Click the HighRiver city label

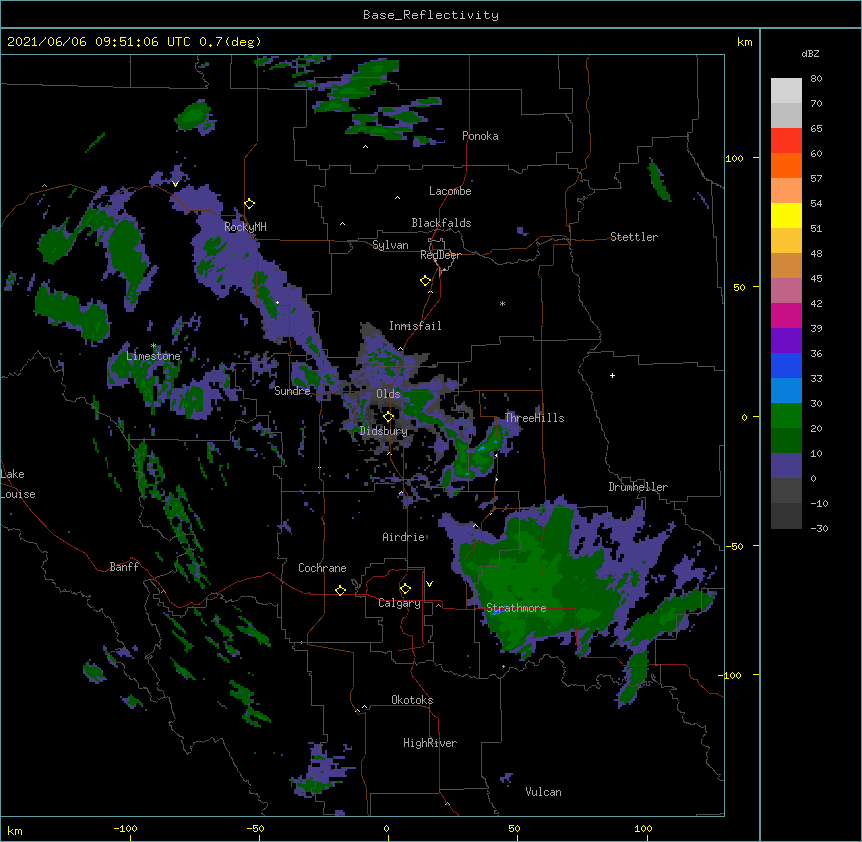tap(430, 743)
